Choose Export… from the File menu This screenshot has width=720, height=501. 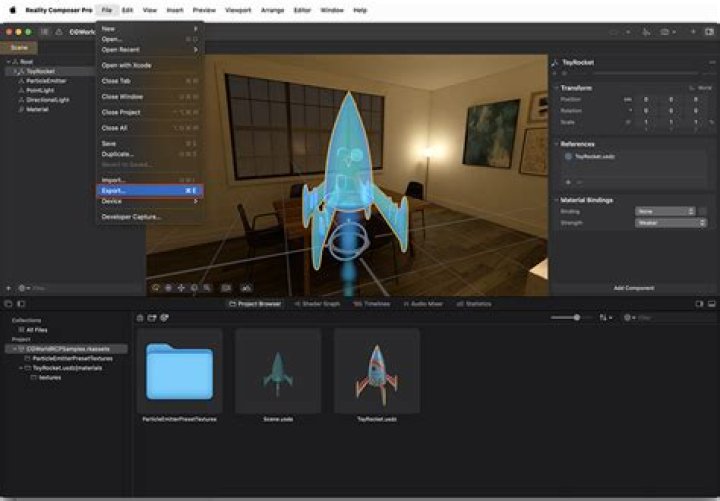pyautogui.click(x=149, y=191)
